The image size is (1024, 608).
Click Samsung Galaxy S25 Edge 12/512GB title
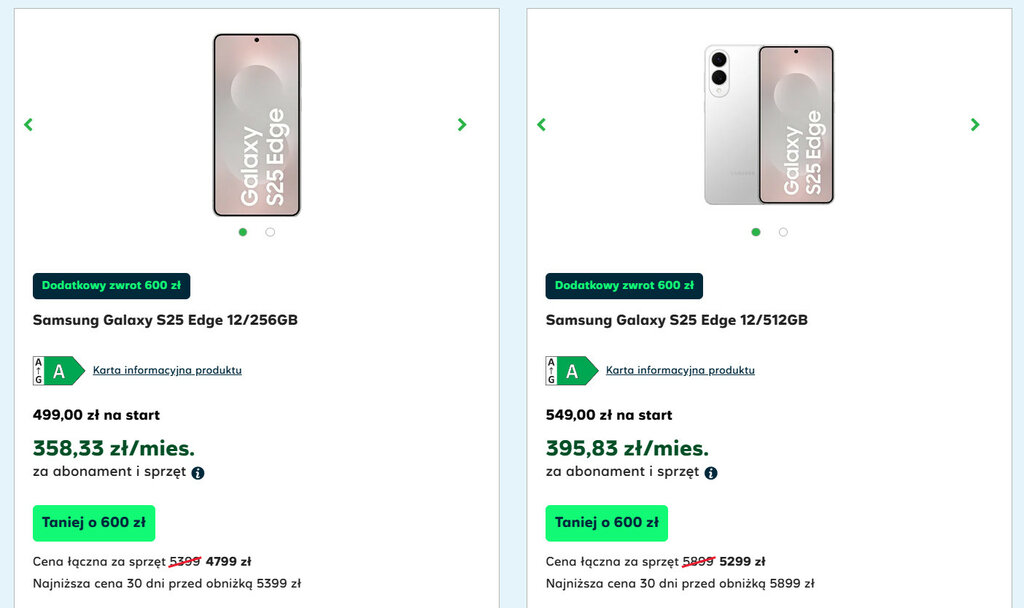(677, 321)
